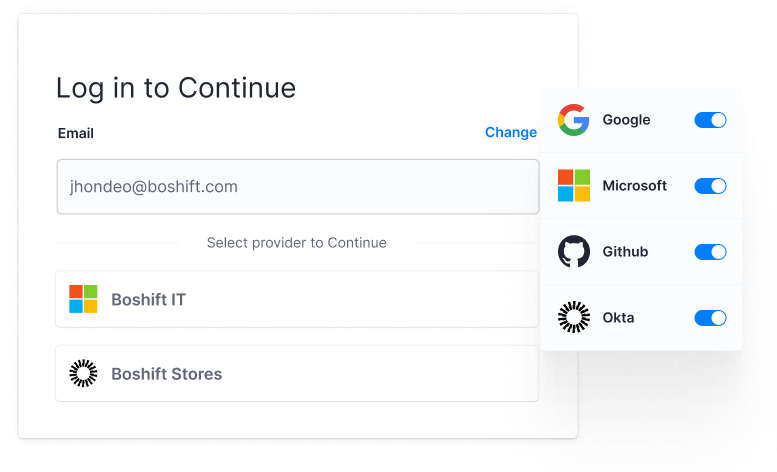Image resolution: width=777 pixels, height=472 pixels.
Task: Choose Boshift IT as login provider
Action: click(x=297, y=299)
